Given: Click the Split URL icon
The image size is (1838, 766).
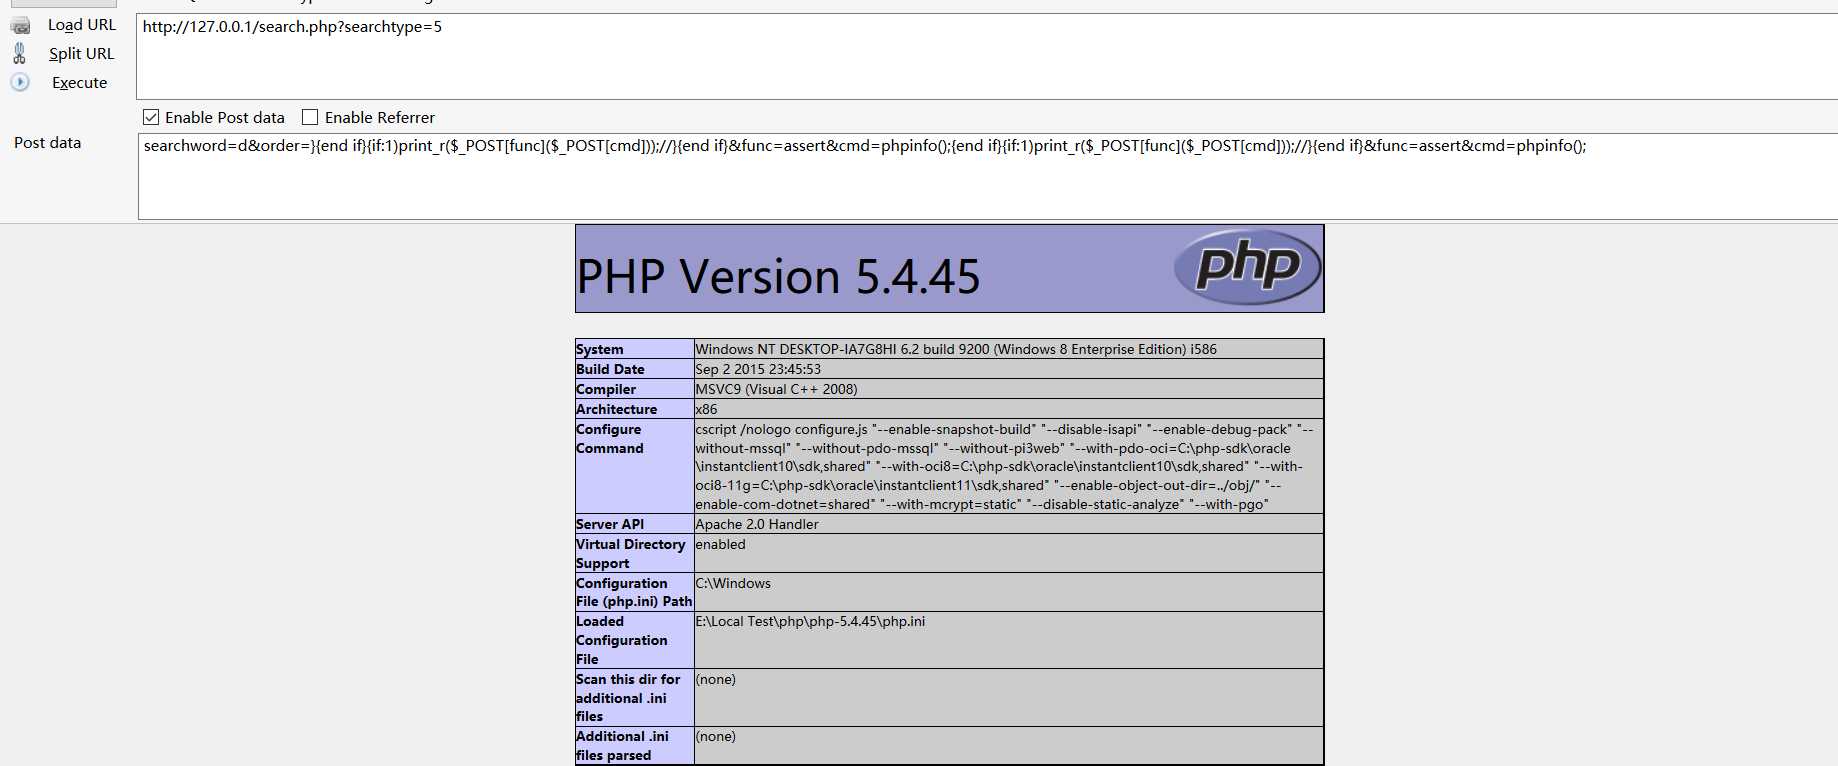Looking at the screenshot, I should tap(19, 53).
